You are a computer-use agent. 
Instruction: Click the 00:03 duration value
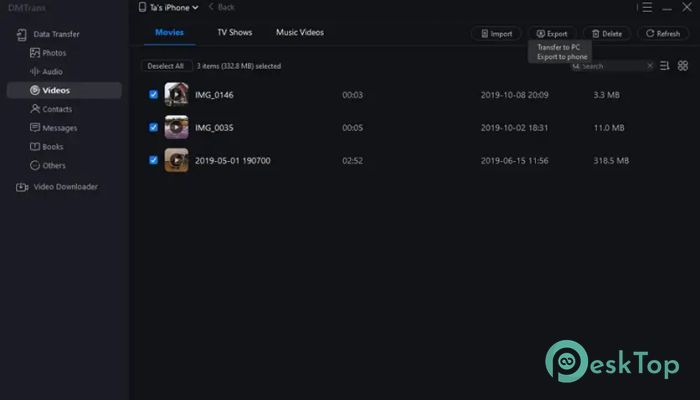point(352,95)
